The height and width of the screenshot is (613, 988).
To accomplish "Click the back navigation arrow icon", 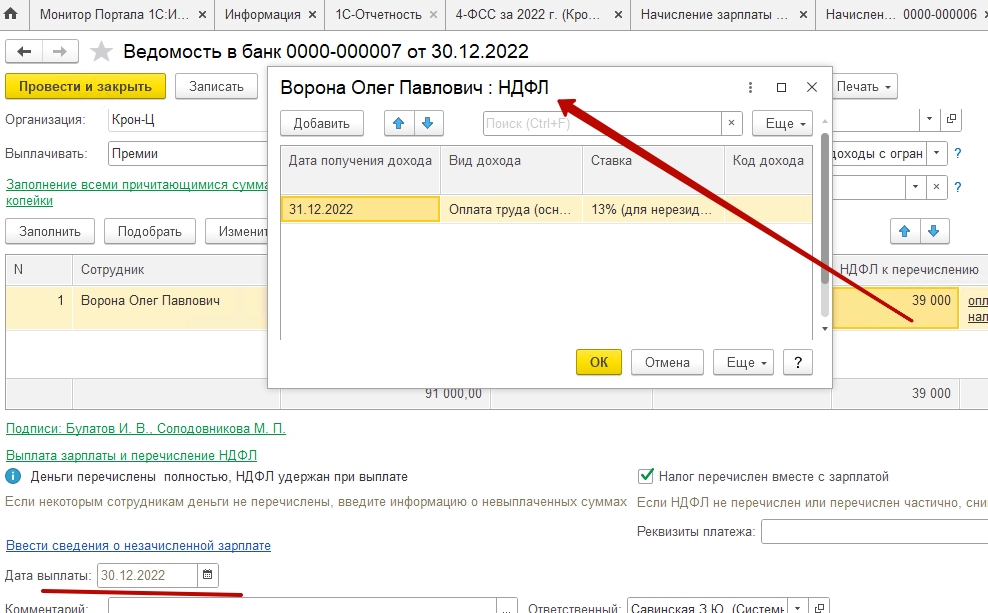I will pos(24,51).
